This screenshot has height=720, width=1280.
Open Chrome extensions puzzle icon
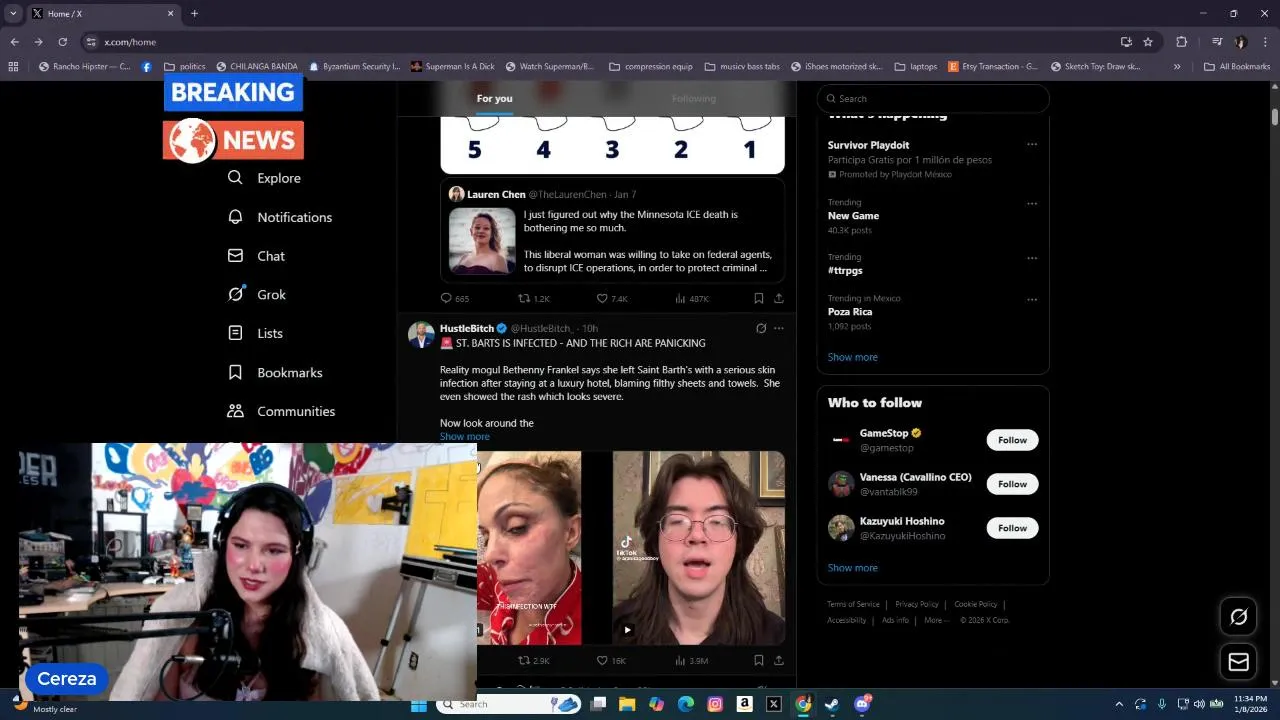click(x=1181, y=42)
